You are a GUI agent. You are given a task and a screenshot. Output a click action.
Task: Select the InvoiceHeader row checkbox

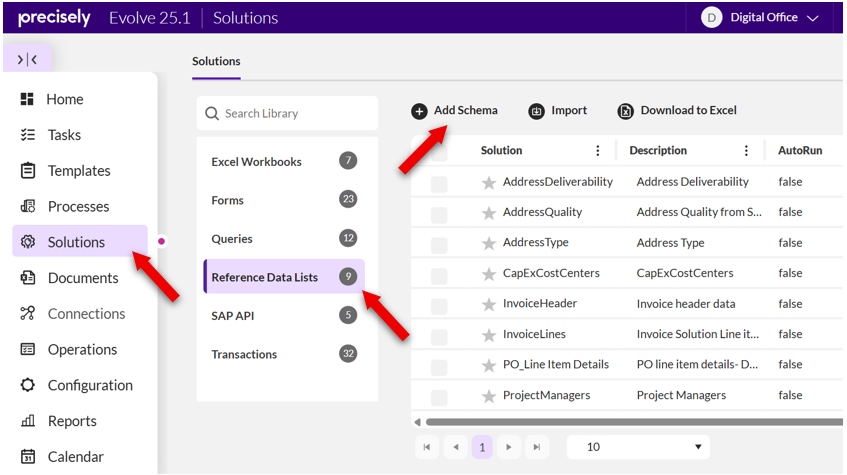tap(439, 304)
